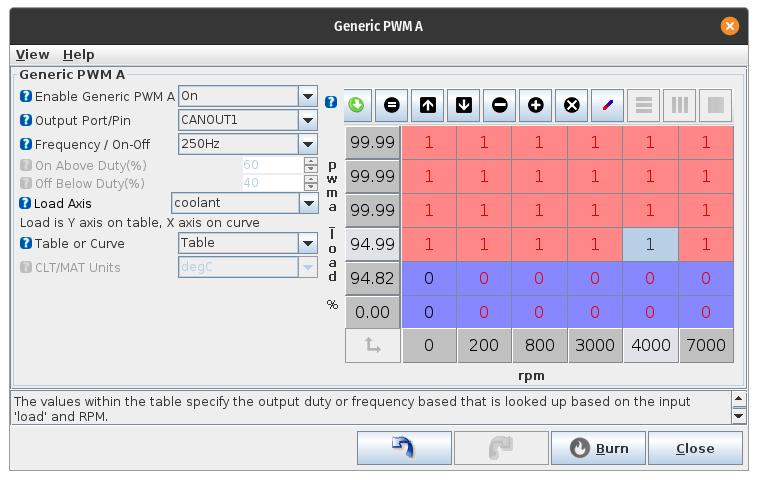Click the multiply (x) table tool
Image resolution: width=758 pixels, height=480 pixels.
tap(571, 105)
